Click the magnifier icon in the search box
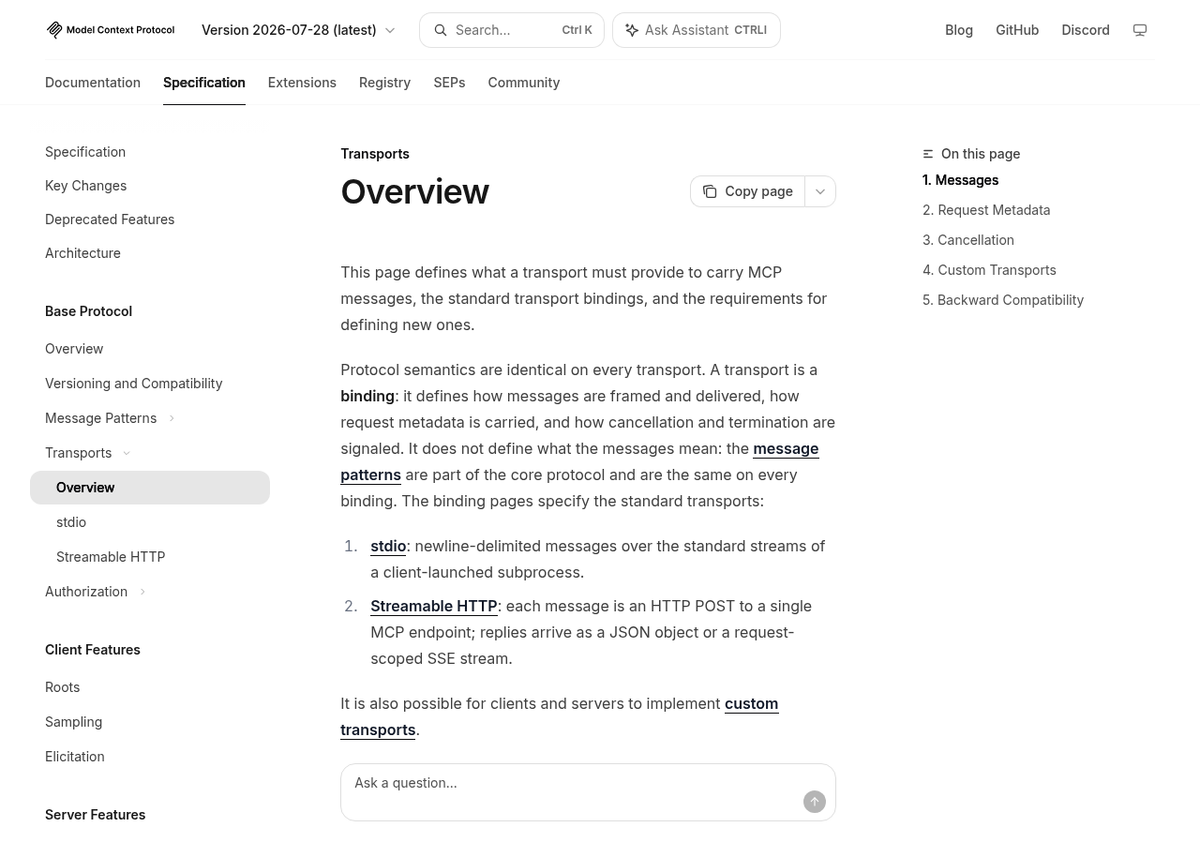Screen dimensions: 1200x844 (x=440, y=30)
